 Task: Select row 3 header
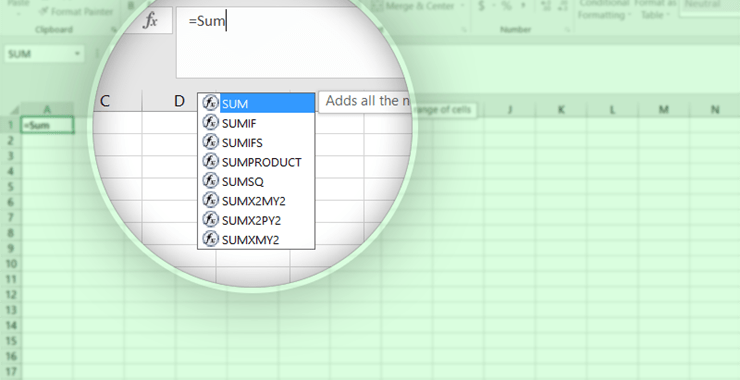coord(10,156)
